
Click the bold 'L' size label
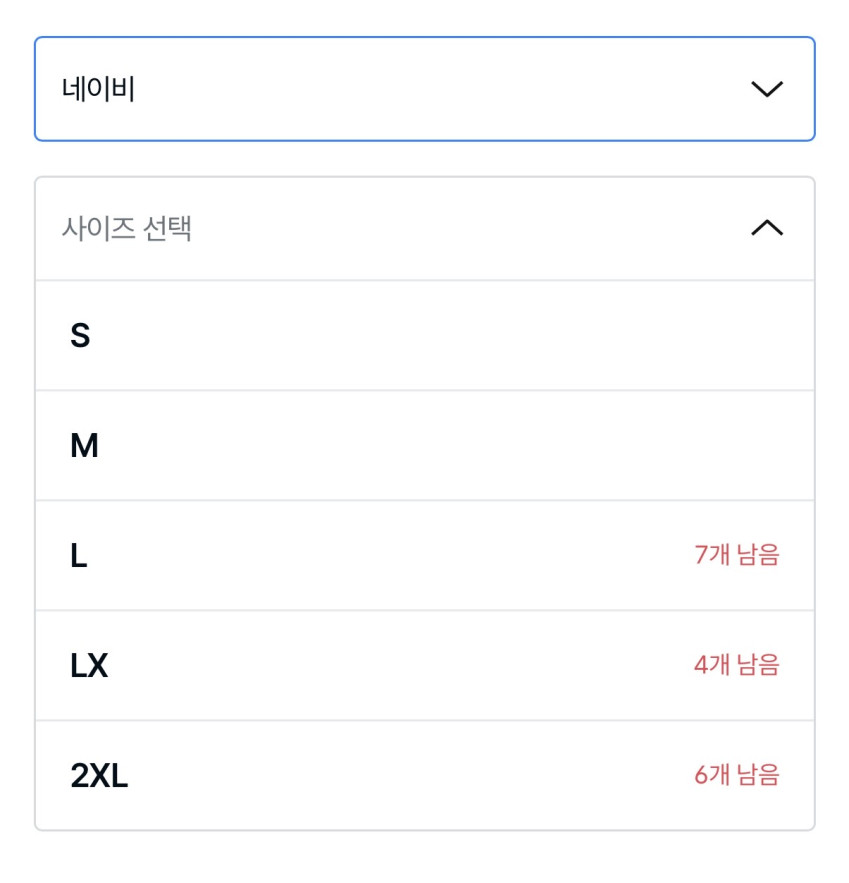click(x=79, y=557)
